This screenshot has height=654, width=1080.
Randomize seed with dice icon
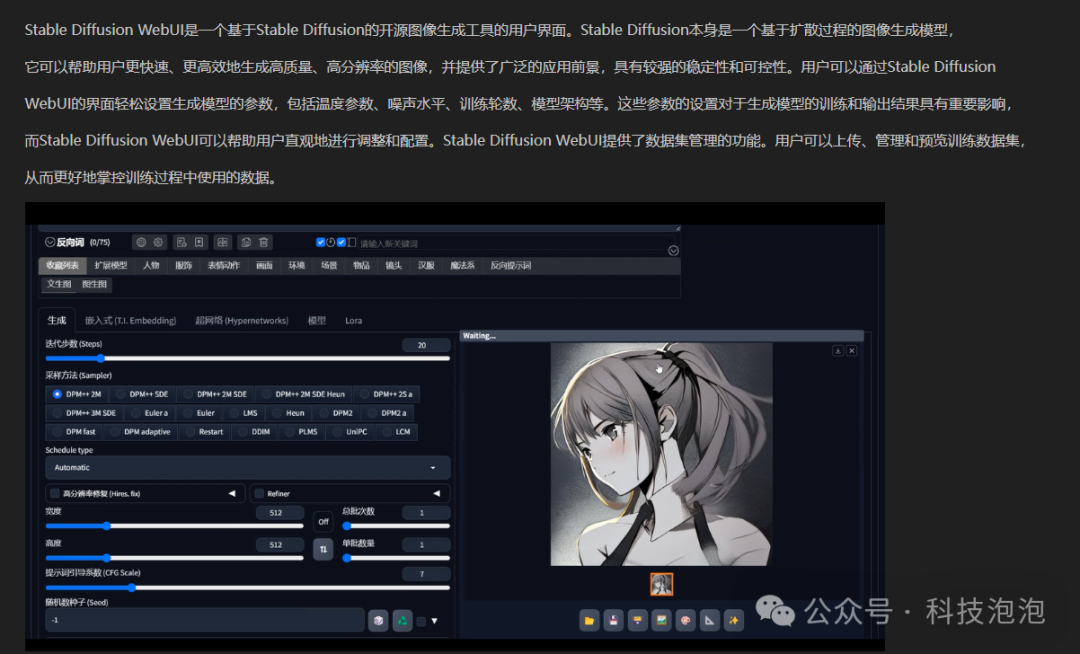[378, 620]
